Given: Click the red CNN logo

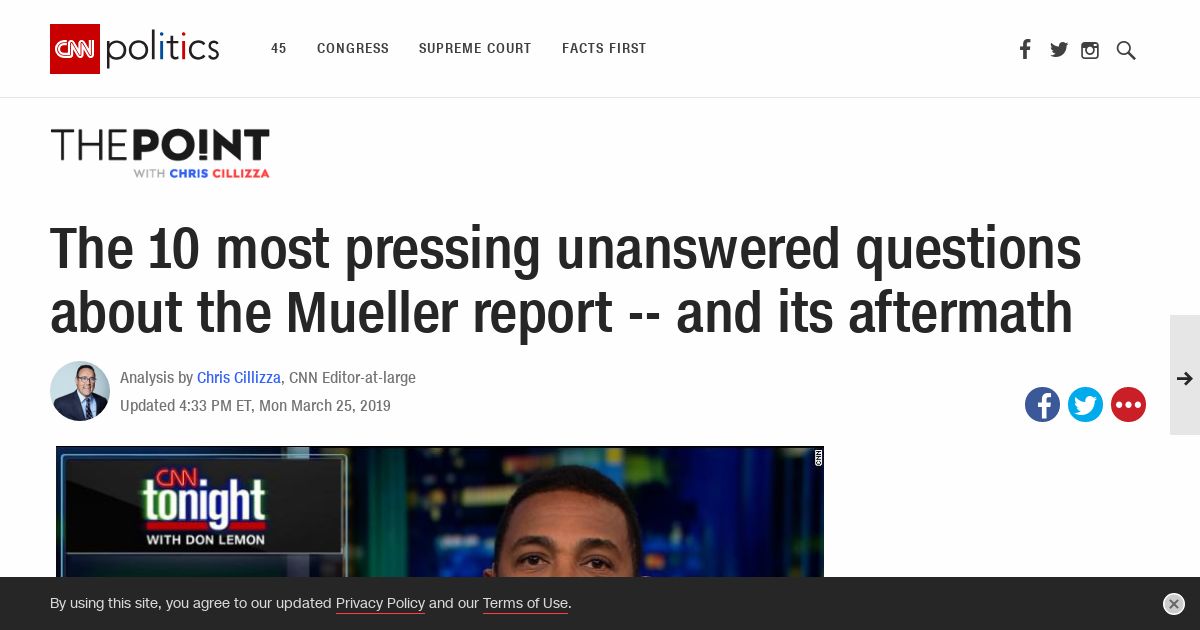Looking at the screenshot, I should (75, 49).
